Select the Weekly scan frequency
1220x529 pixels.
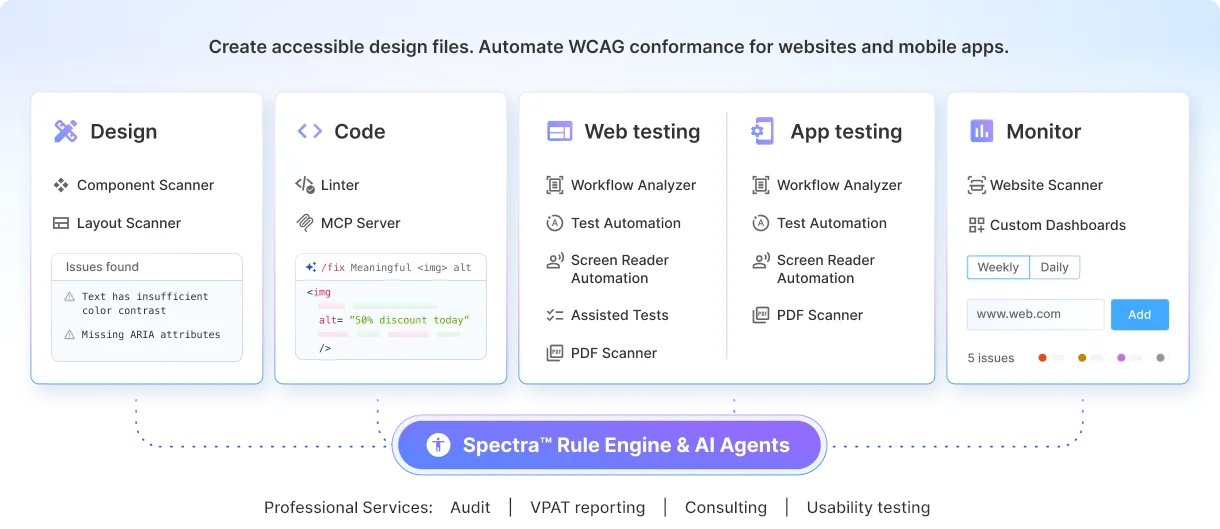coord(998,267)
